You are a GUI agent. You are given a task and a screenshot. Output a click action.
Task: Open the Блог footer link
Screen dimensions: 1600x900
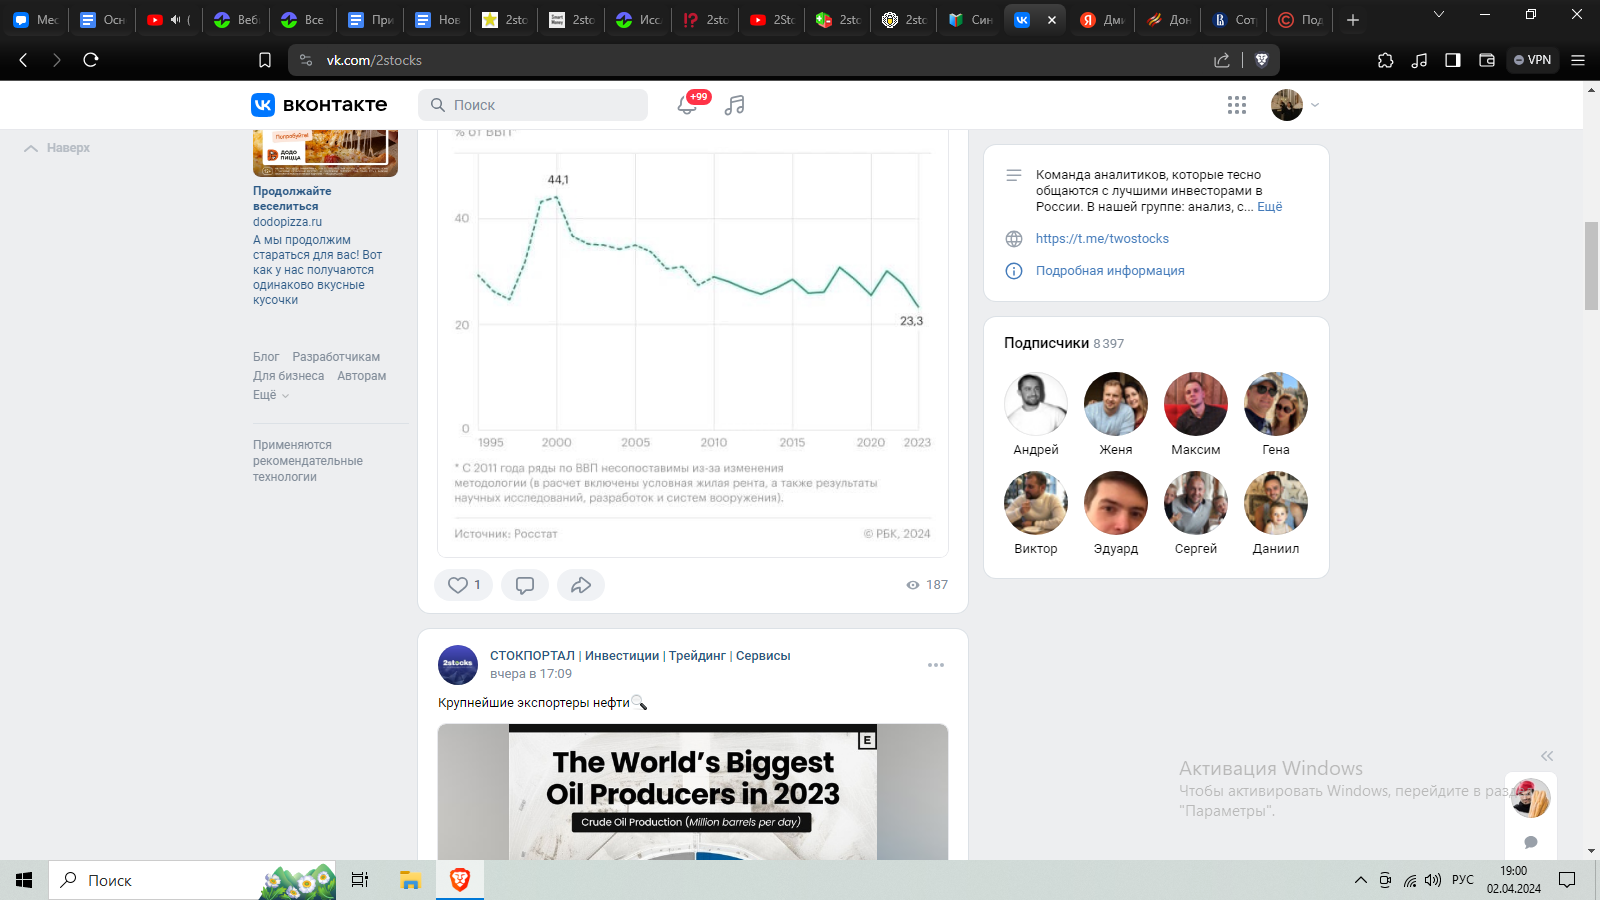(x=266, y=357)
